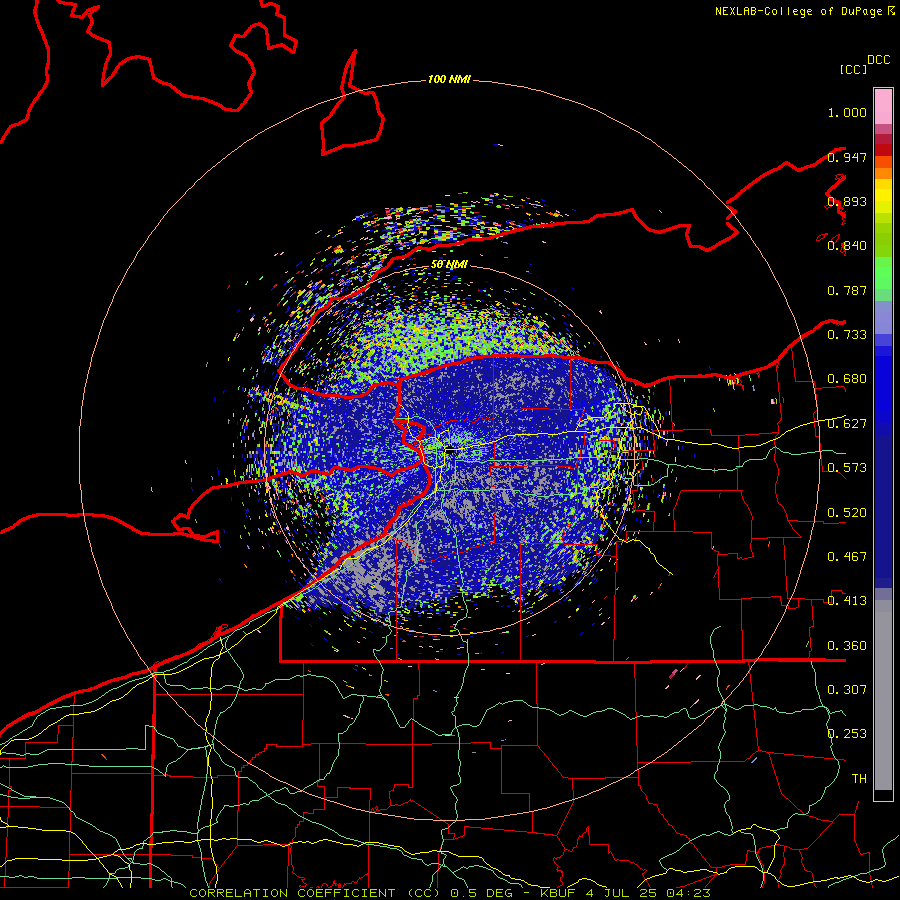
Task: Click the 0.627 color scale value
Action: click(847, 424)
